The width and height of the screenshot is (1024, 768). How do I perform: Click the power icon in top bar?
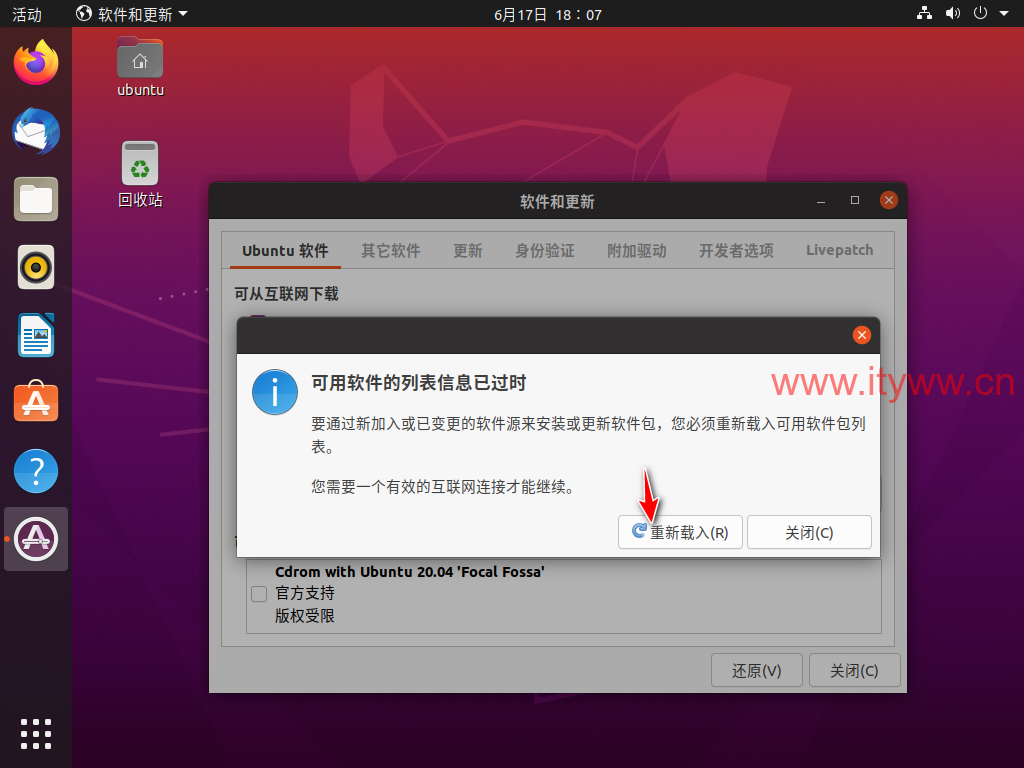coord(980,13)
